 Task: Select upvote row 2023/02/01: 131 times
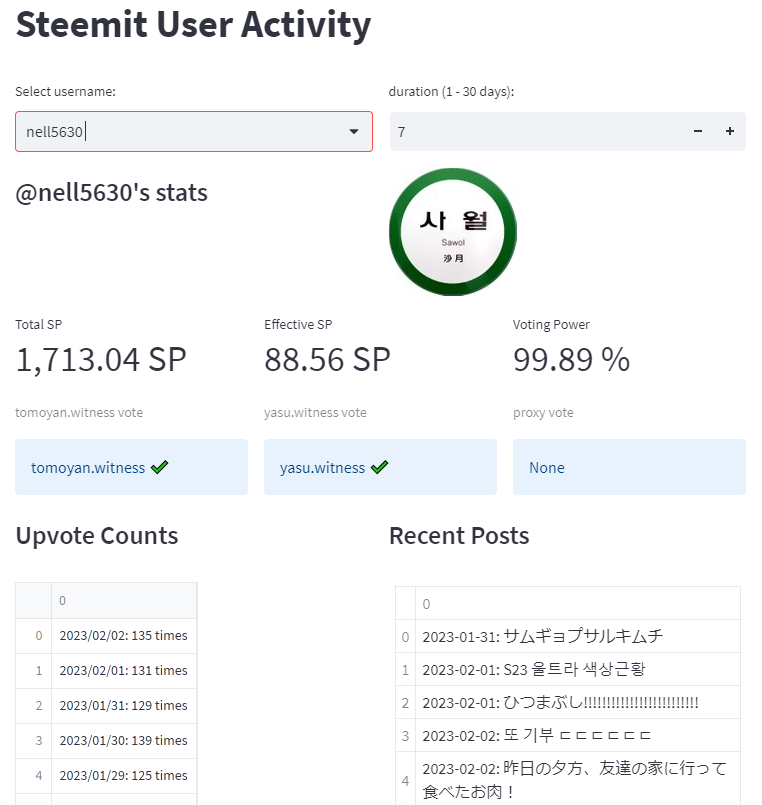(x=123, y=670)
